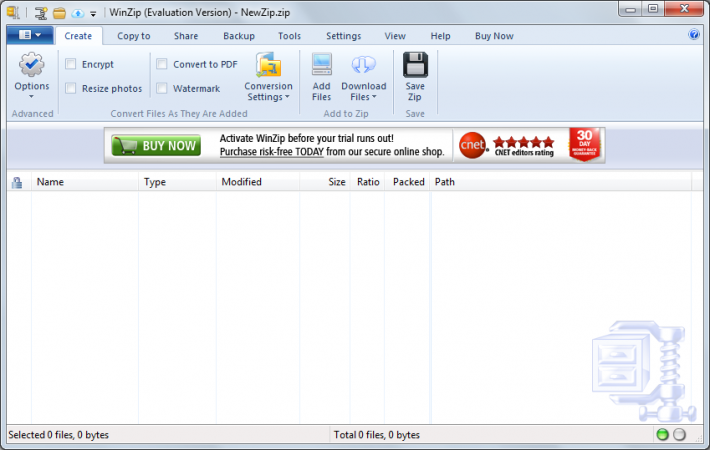
Task: Click the WinZip application icon in title bar
Action: [x=13, y=12]
